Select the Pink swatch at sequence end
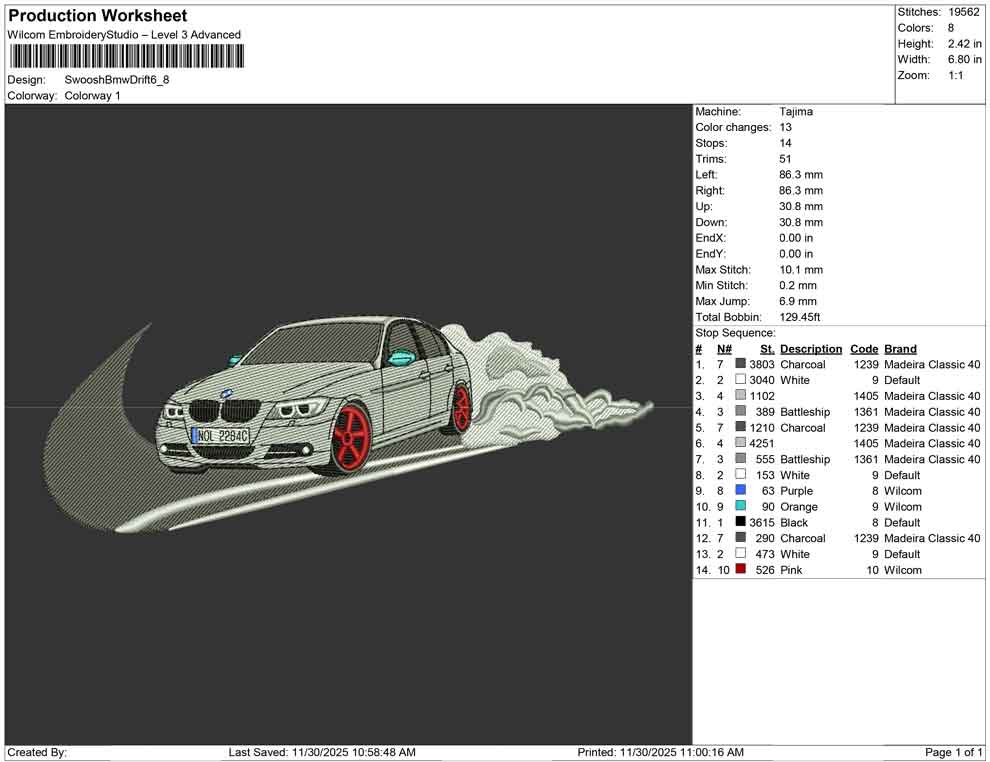The height and width of the screenshot is (762, 990). [740, 570]
